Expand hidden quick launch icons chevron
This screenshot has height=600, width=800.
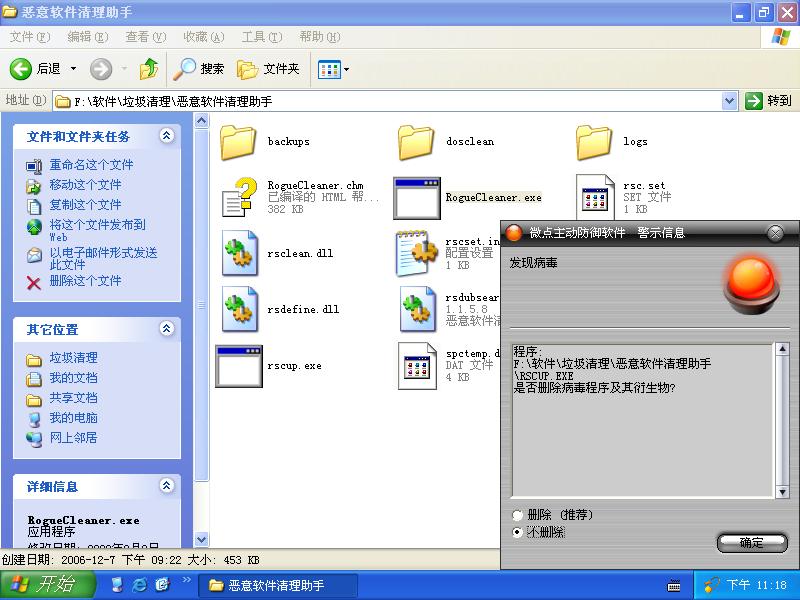point(187,580)
